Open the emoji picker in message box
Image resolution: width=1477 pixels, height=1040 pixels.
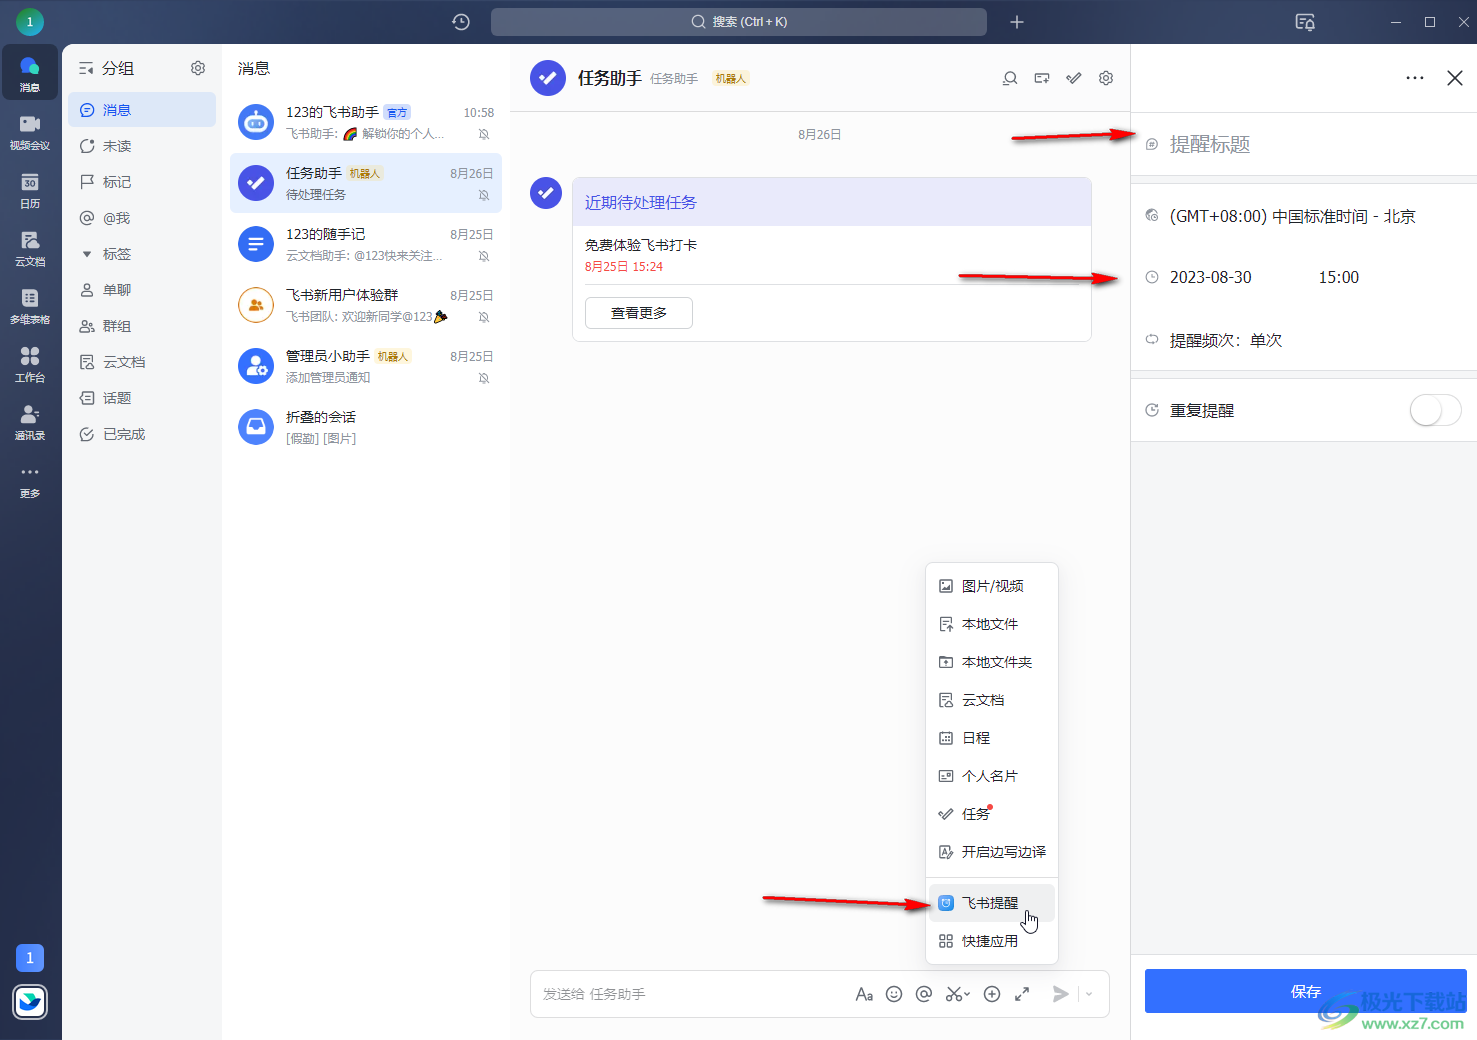tap(894, 994)
